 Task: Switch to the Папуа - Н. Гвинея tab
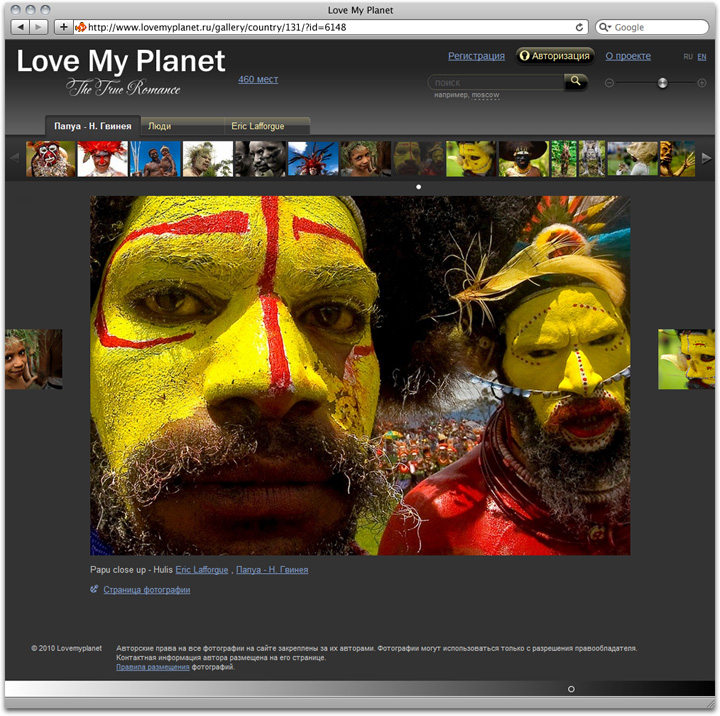point(88,127)
